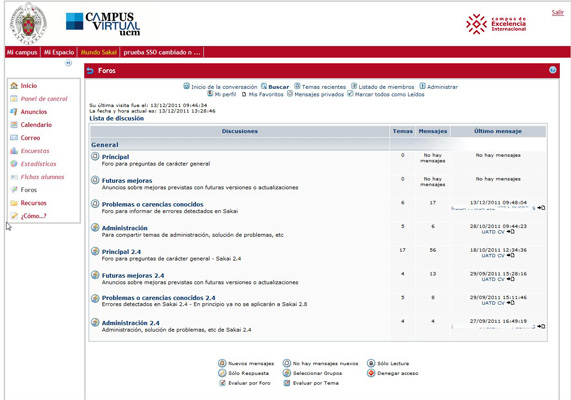571x400 pixels.
Task: Click the last-message arrow icon for Principal 2.4
Action: [x=511, y=255]
